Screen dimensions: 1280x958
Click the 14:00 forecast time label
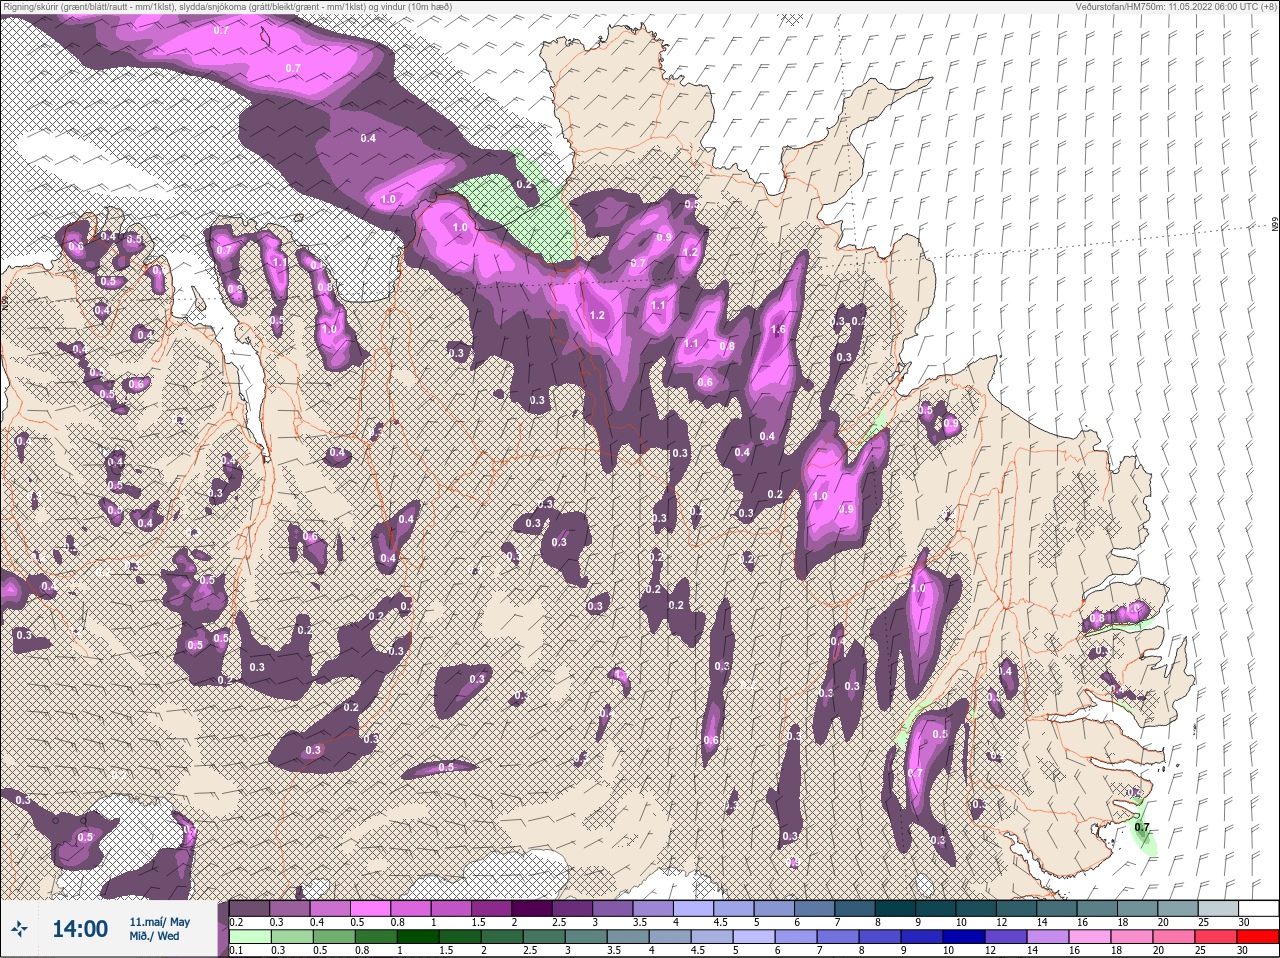pos(79,929)
